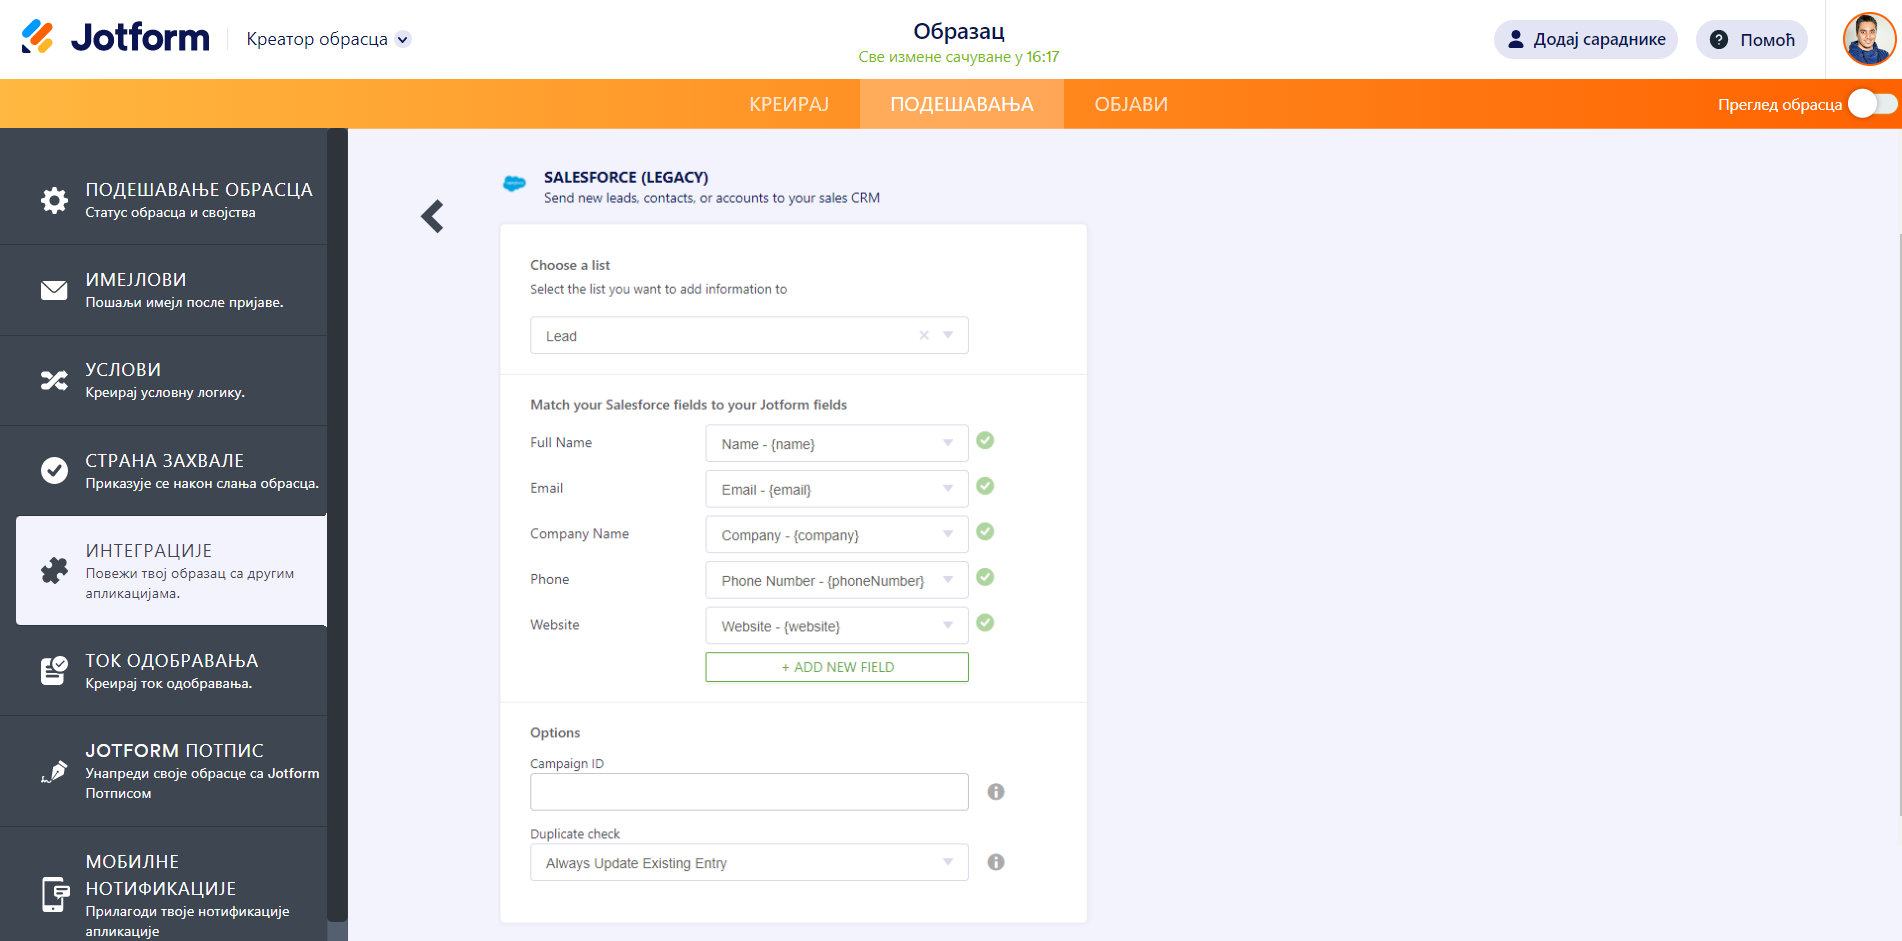The width and height of the screenshot is (1902, 941).
Task: Click the approval icon for Ток одобравања
Action: click(54, 670)
